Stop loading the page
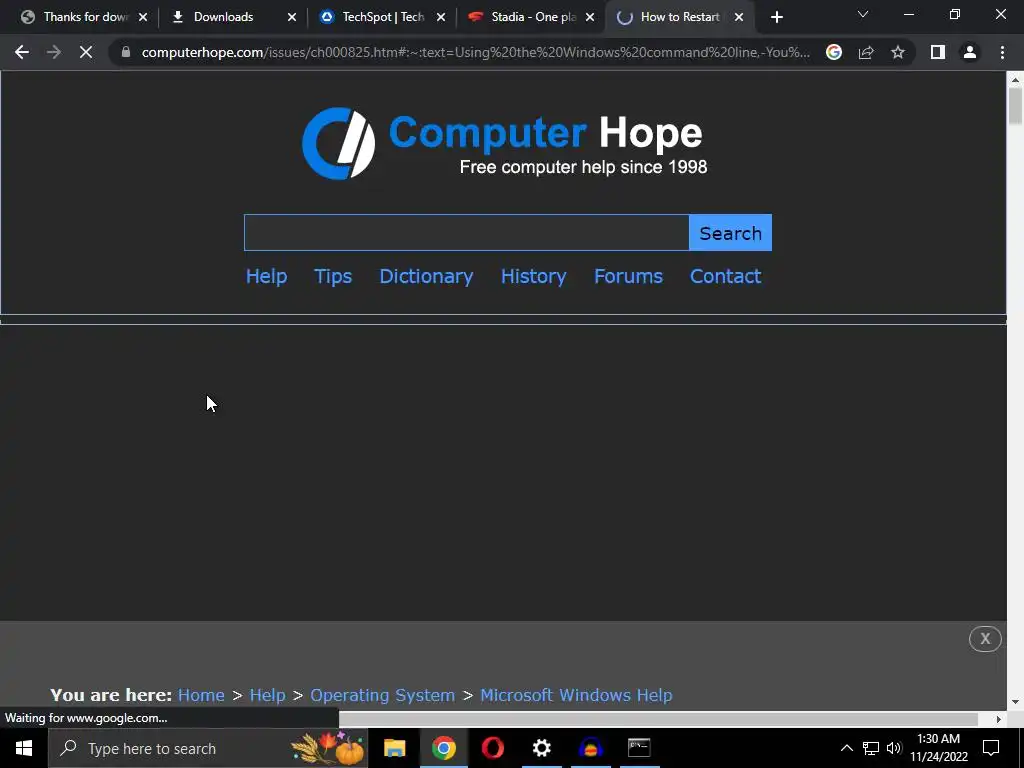Image resolution: width=1024 pixels, height=768 pixels. point(86,52)
